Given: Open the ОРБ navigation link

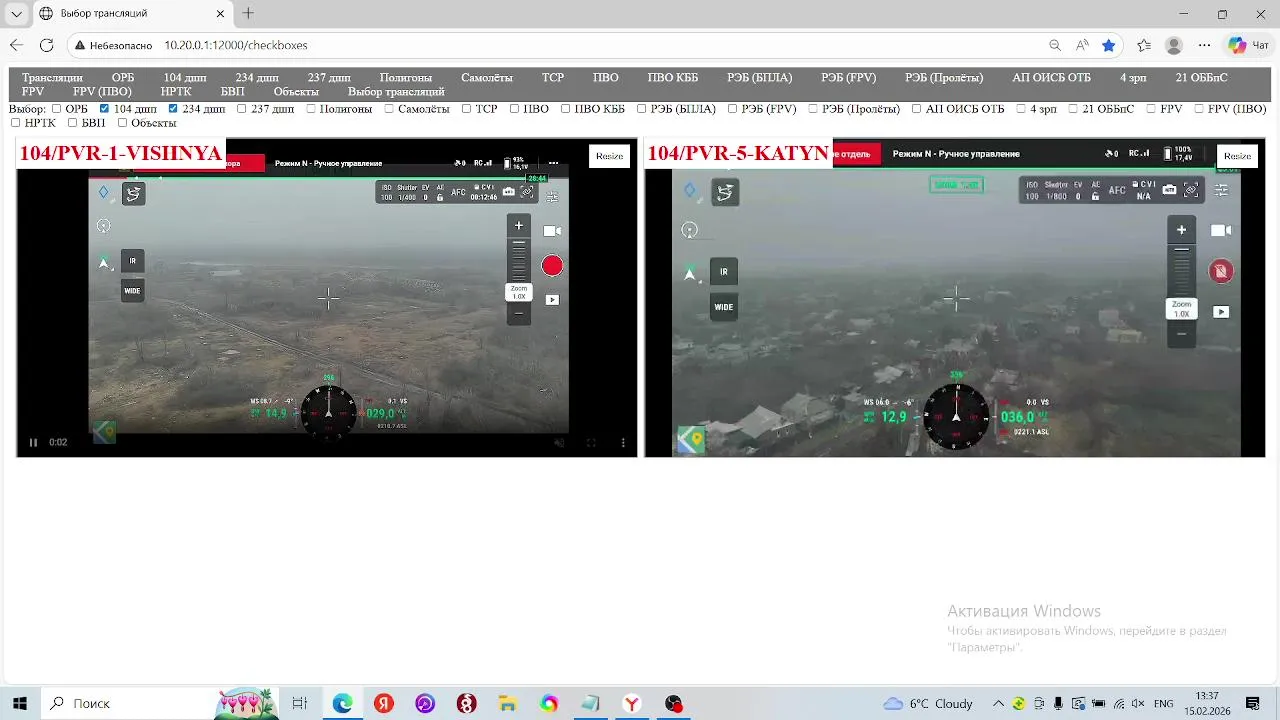Looking at the screenshot, I should 123,77.
